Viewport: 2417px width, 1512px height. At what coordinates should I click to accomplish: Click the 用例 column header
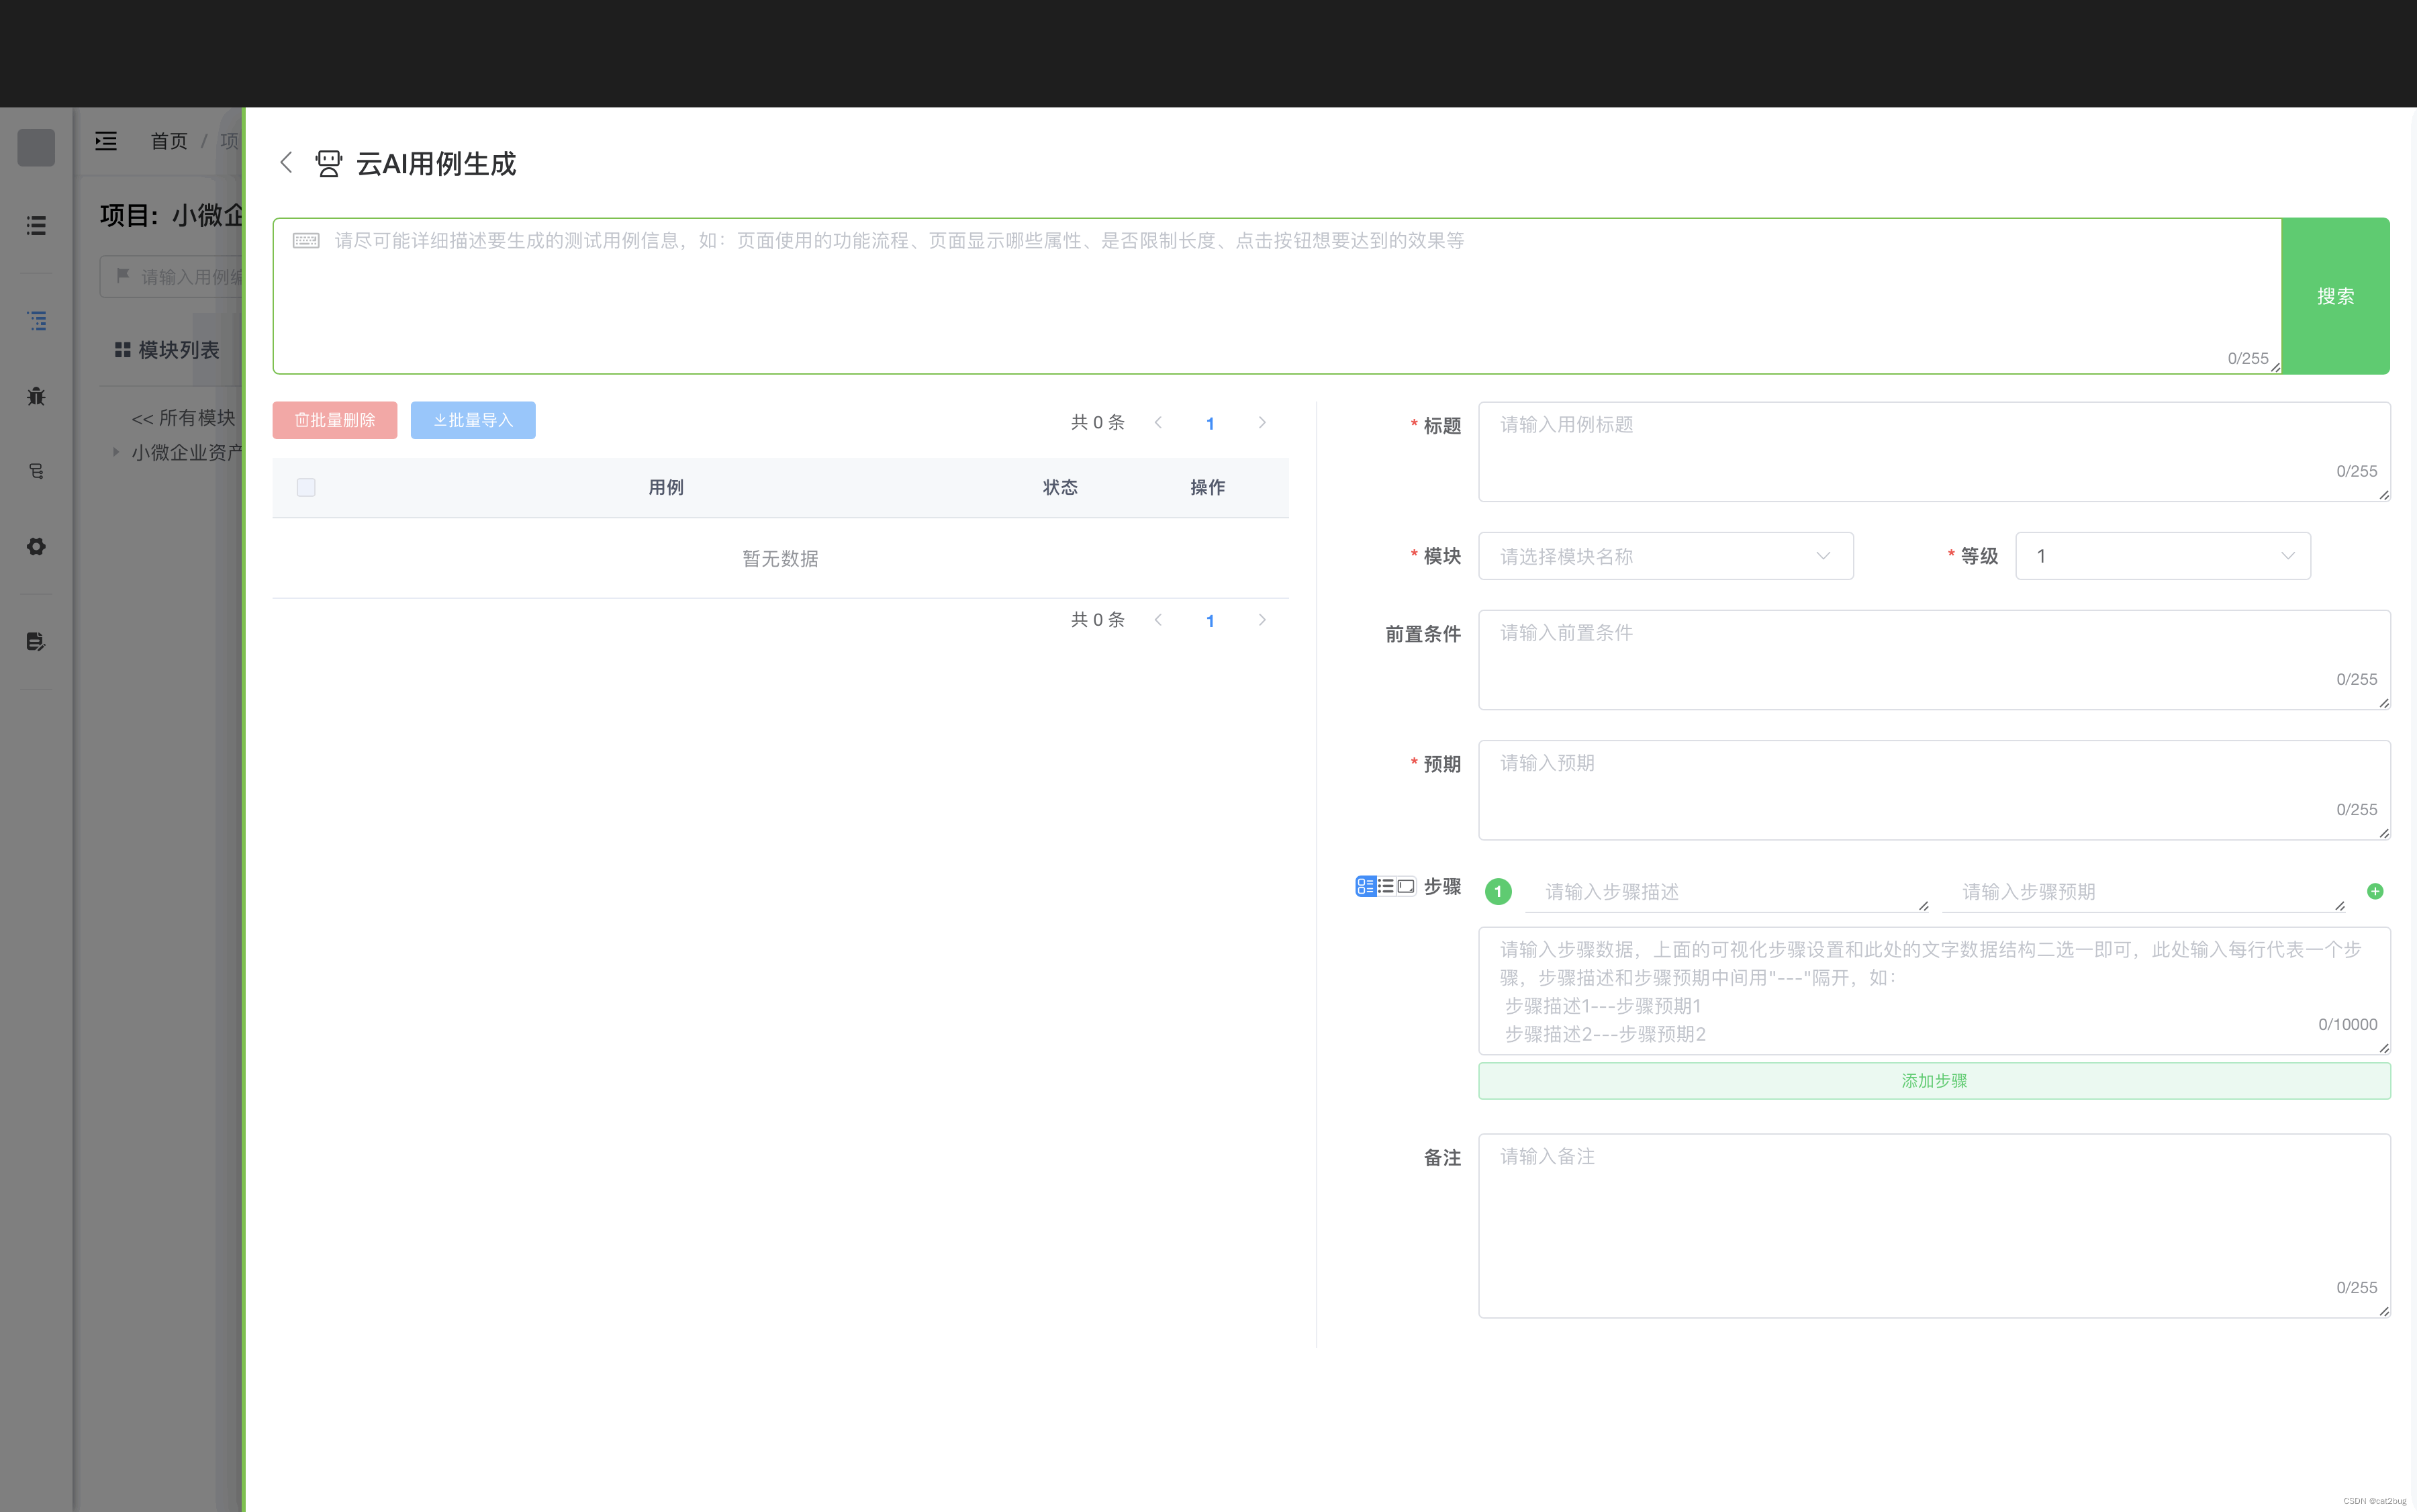pos(666,487)
